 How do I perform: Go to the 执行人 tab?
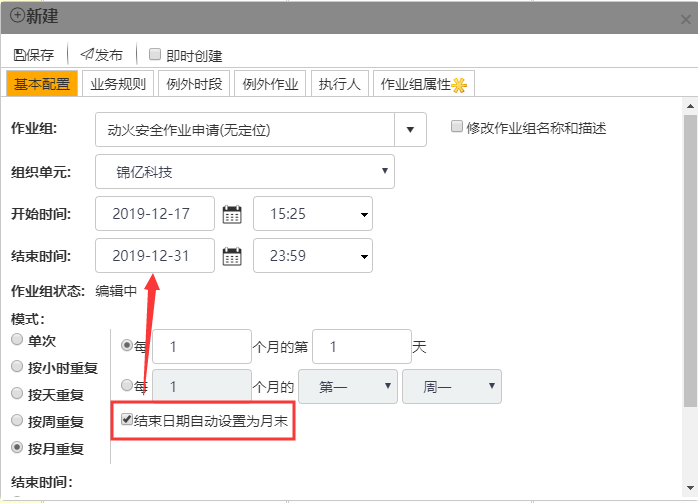(x=340, y=84)
